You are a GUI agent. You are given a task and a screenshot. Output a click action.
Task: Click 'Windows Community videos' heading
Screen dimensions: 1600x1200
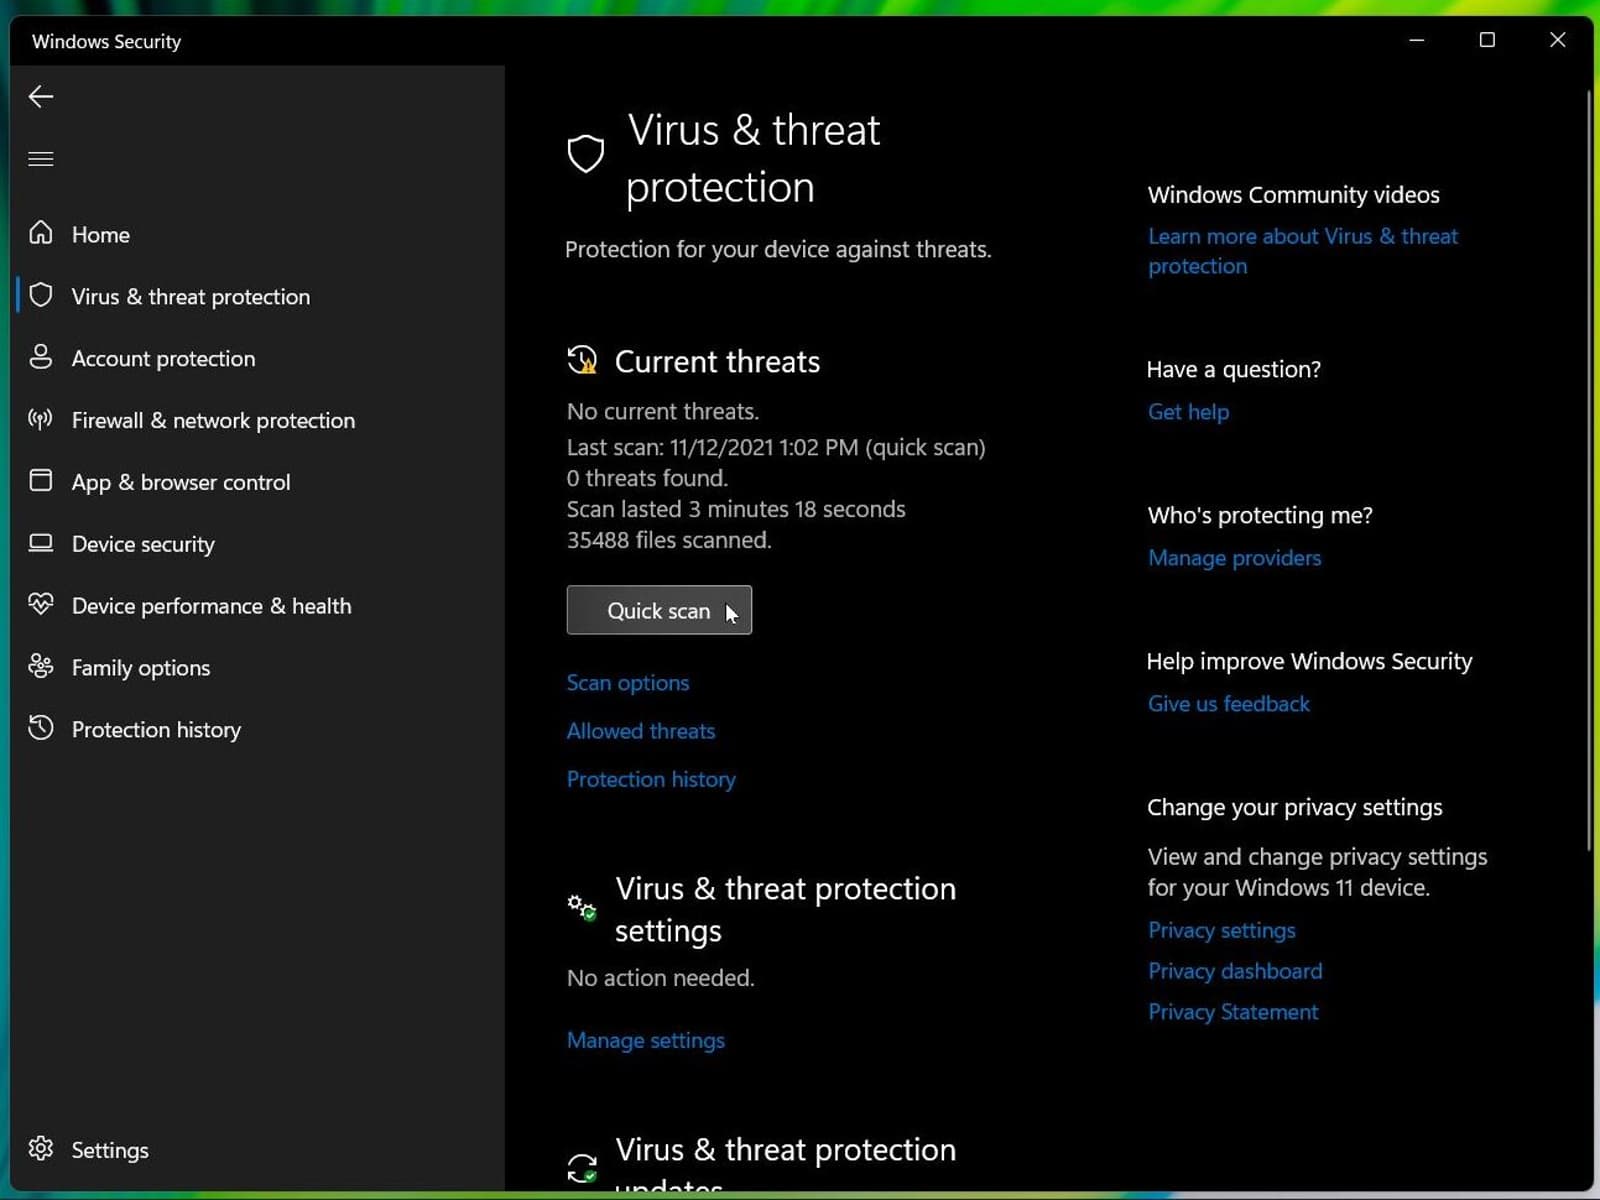pyautogui.click(x=1294, y=195)
